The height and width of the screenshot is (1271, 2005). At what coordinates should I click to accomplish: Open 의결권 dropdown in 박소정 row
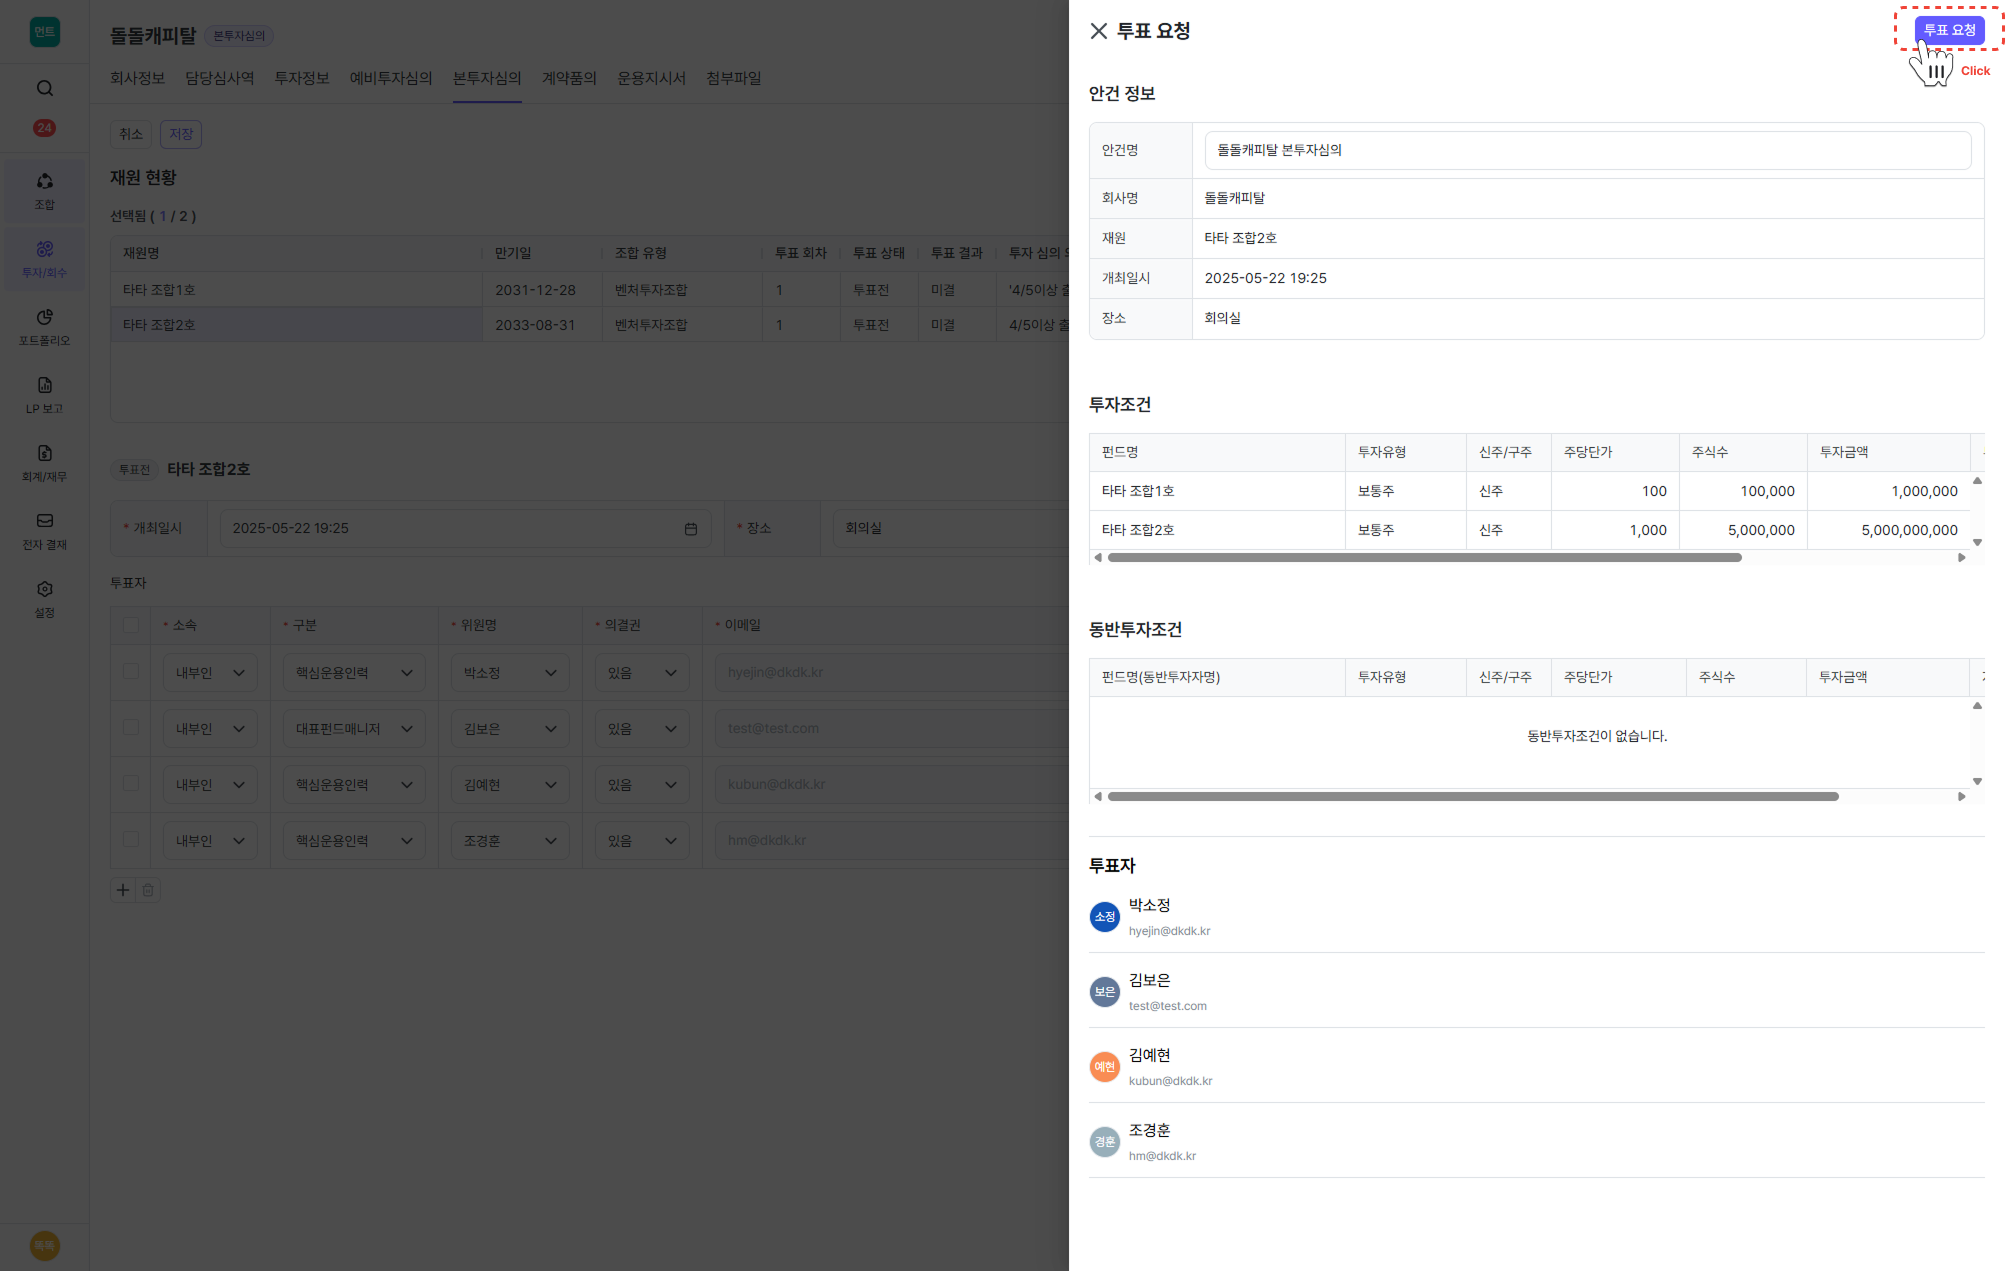click(x=642, y=673)
